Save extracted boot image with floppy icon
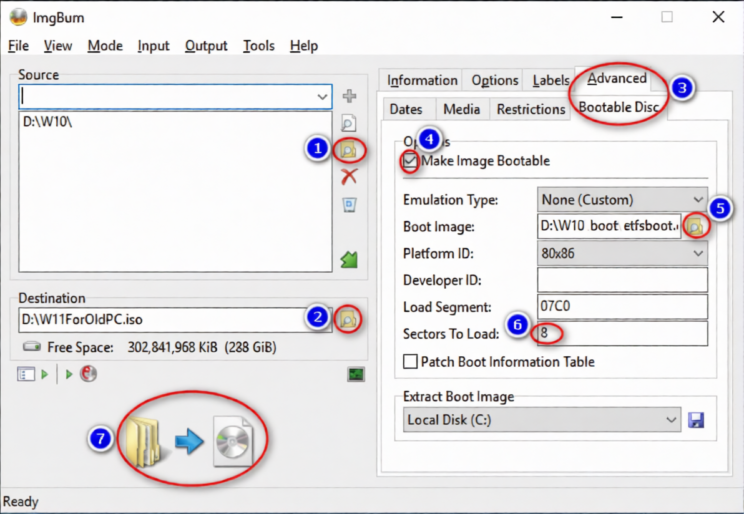The width and height of the screenshot is (744, 514). tap(696, 420)
